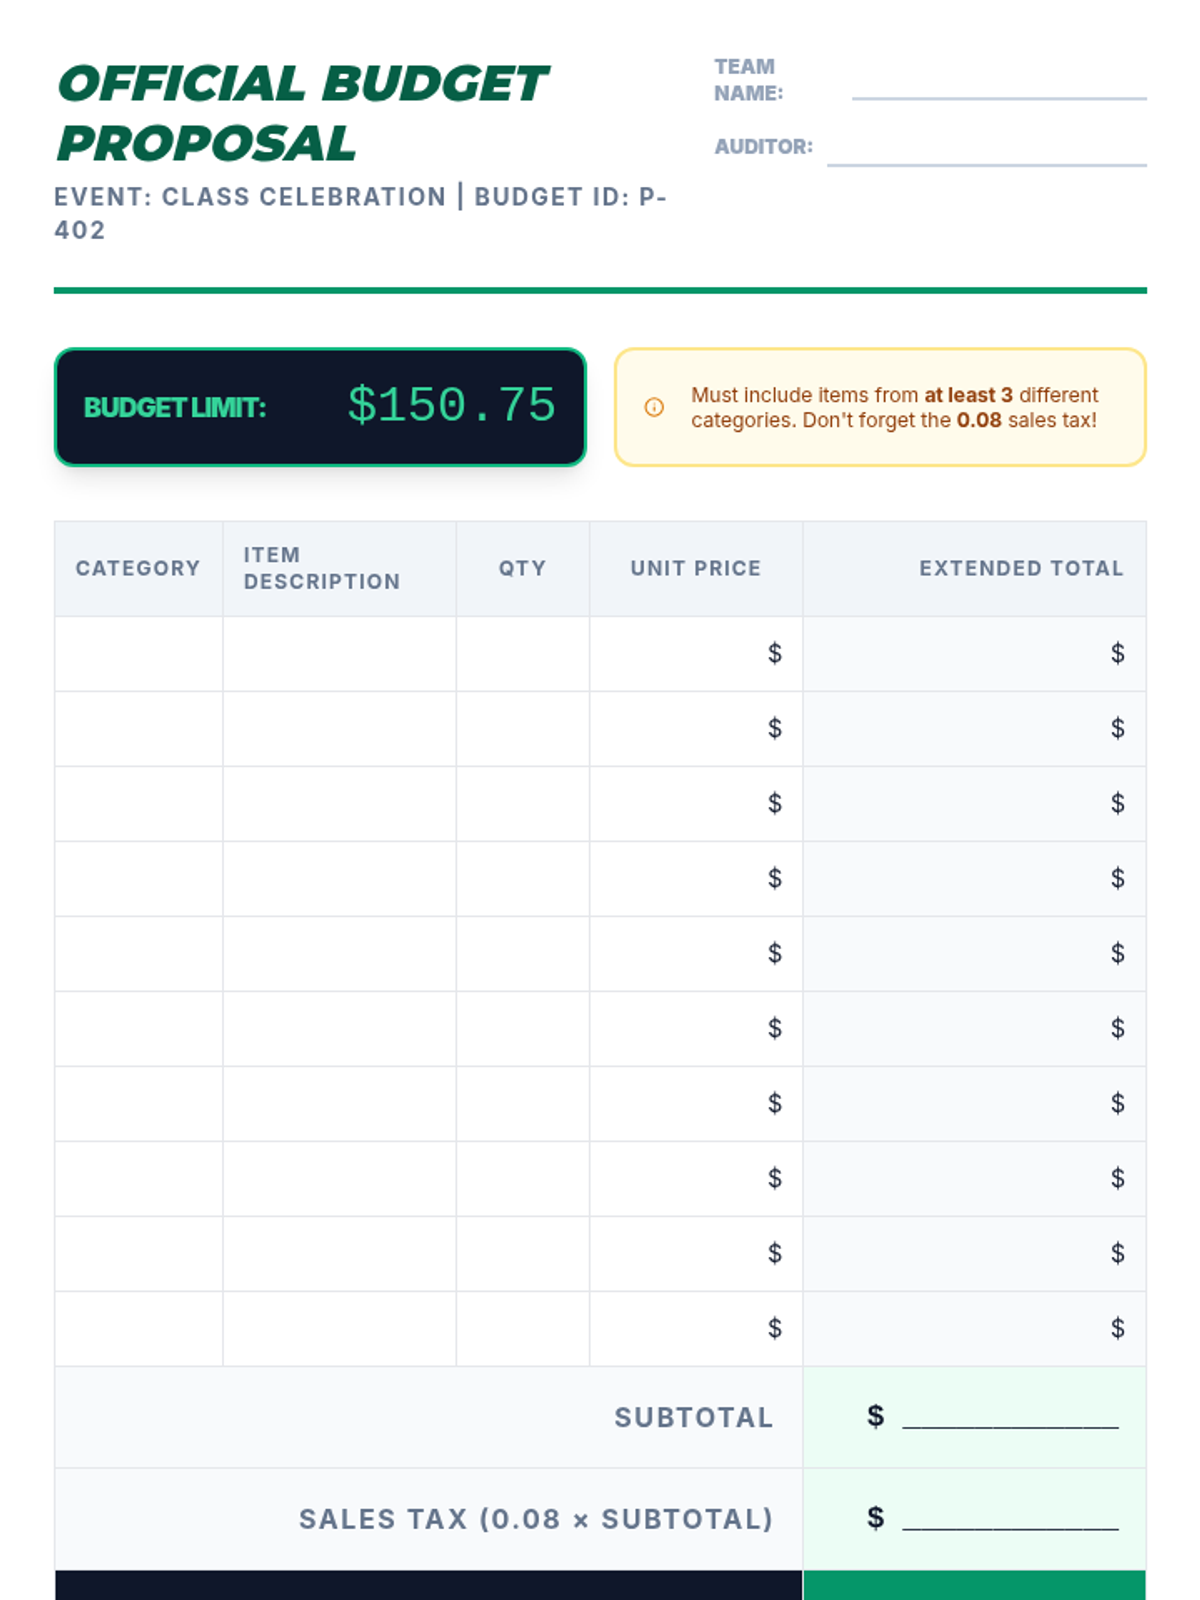This screenshot has width=1200, height=1600.
Task: Click the $150.75 budget limit amount
Action: (451, 406)
